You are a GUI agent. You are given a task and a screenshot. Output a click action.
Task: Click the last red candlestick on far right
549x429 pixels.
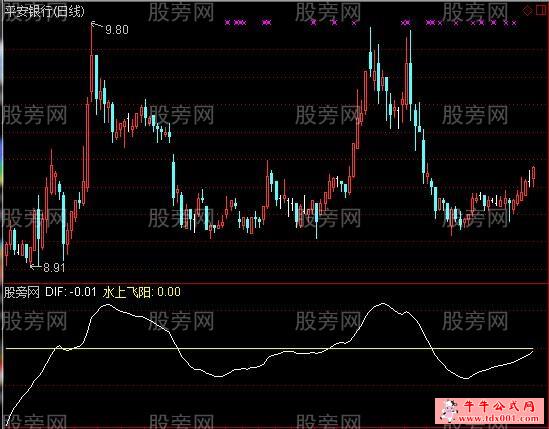tap(534, 176)
